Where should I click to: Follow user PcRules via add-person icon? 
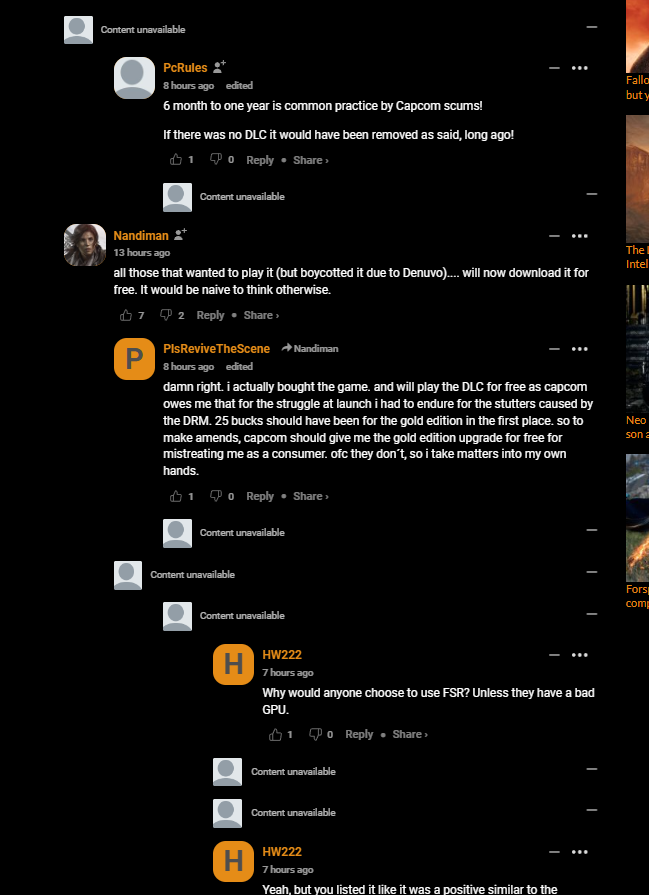219,67
